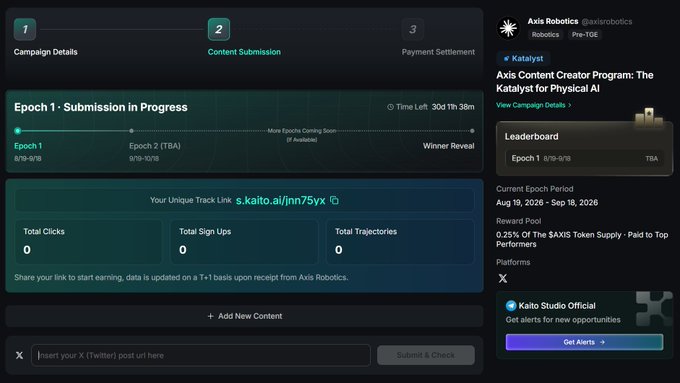Click the 'Share your link to start earning' note
The width and height of the screenshot is (680, 383).
pos(181,277)
